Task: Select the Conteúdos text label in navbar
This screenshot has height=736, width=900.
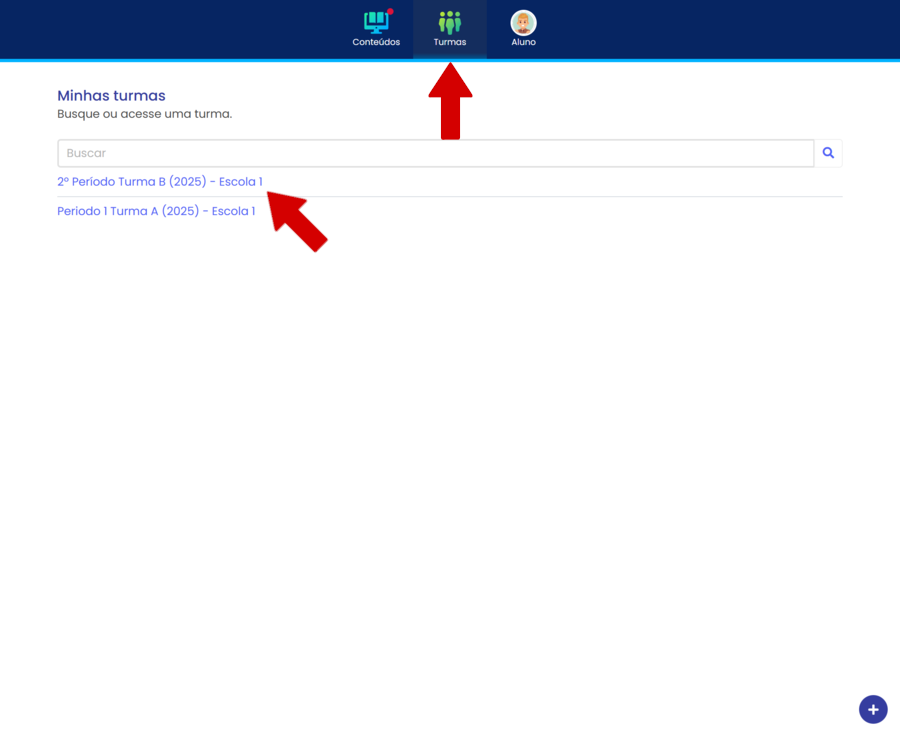Action: tap(376, 42)
